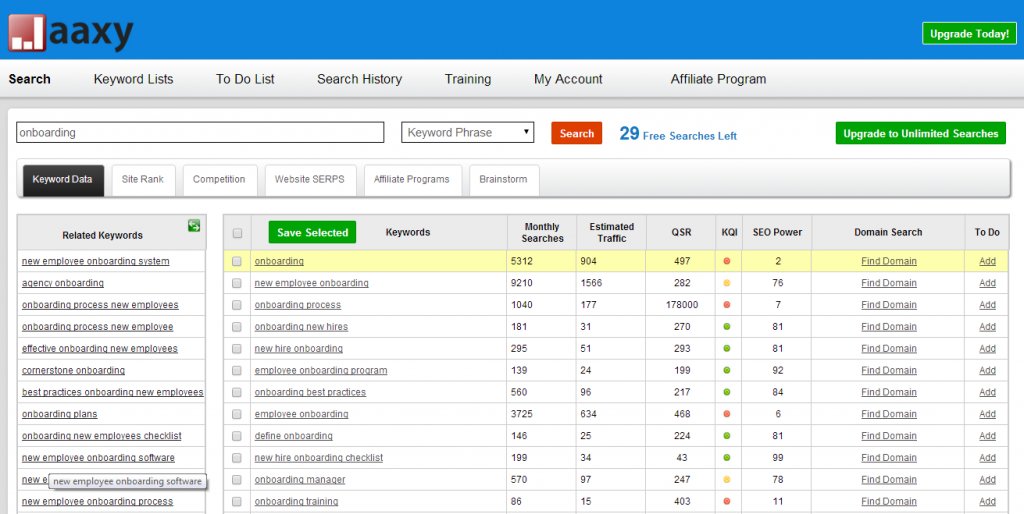Click green KQI dot for new hire onboarding
This screenshot has height=514, width=1024.
(727, 349)
